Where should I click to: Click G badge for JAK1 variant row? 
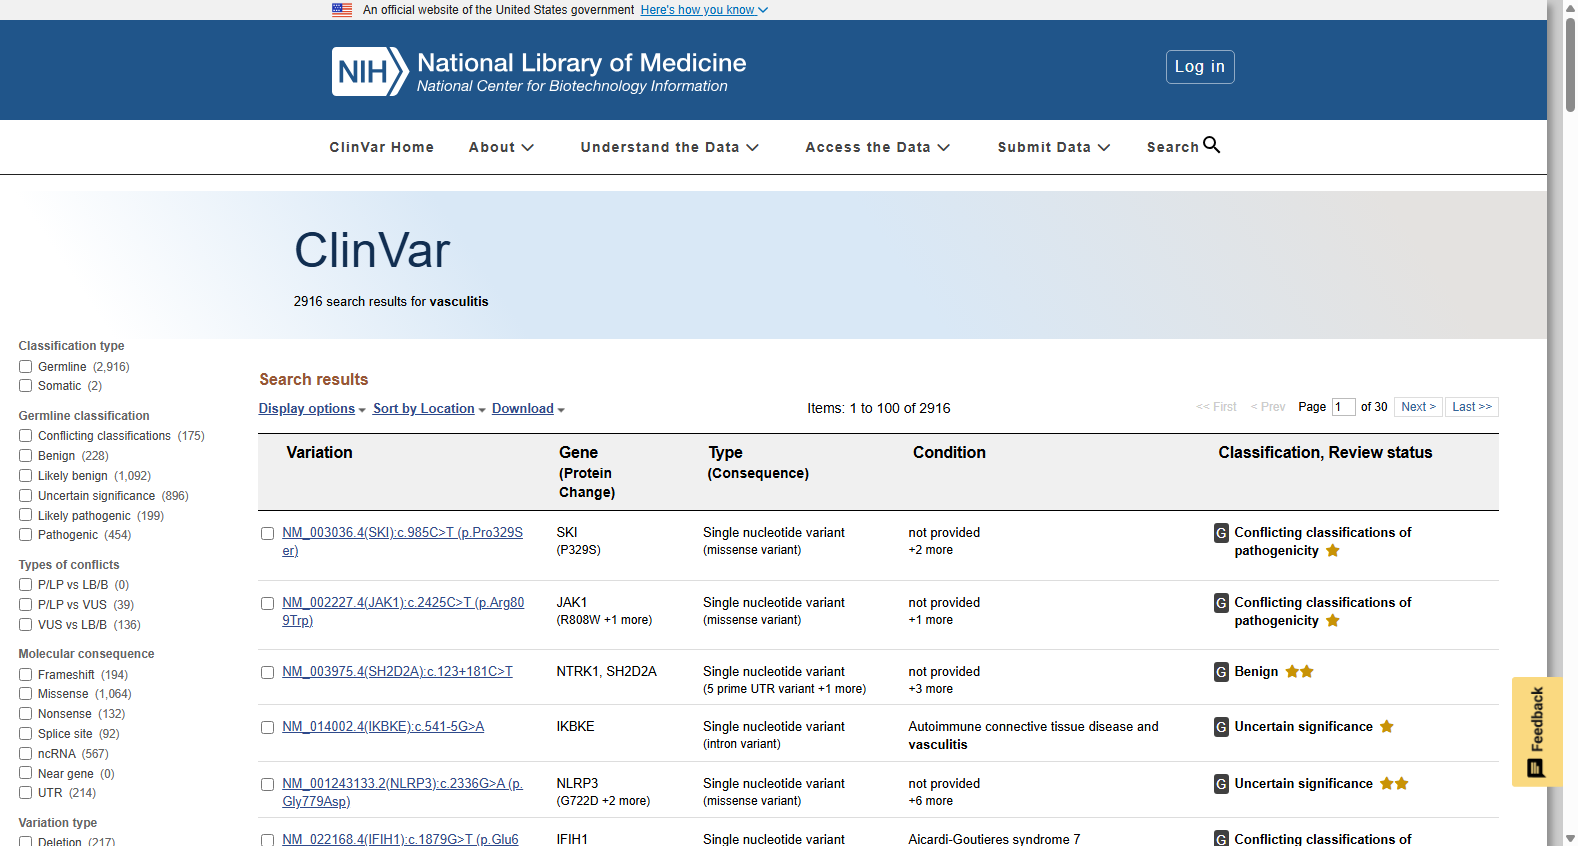1221,603
